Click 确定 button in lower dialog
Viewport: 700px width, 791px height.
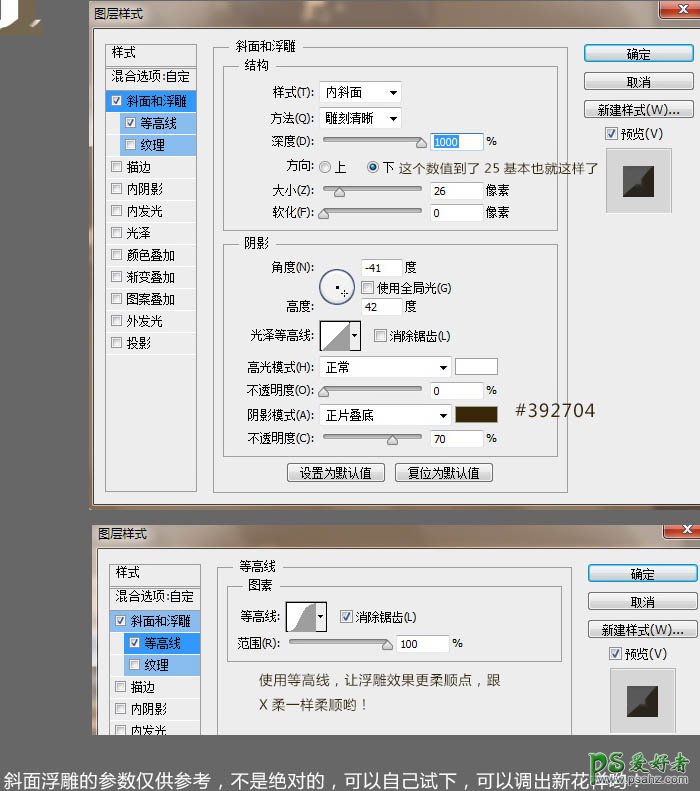coord(643,574)
